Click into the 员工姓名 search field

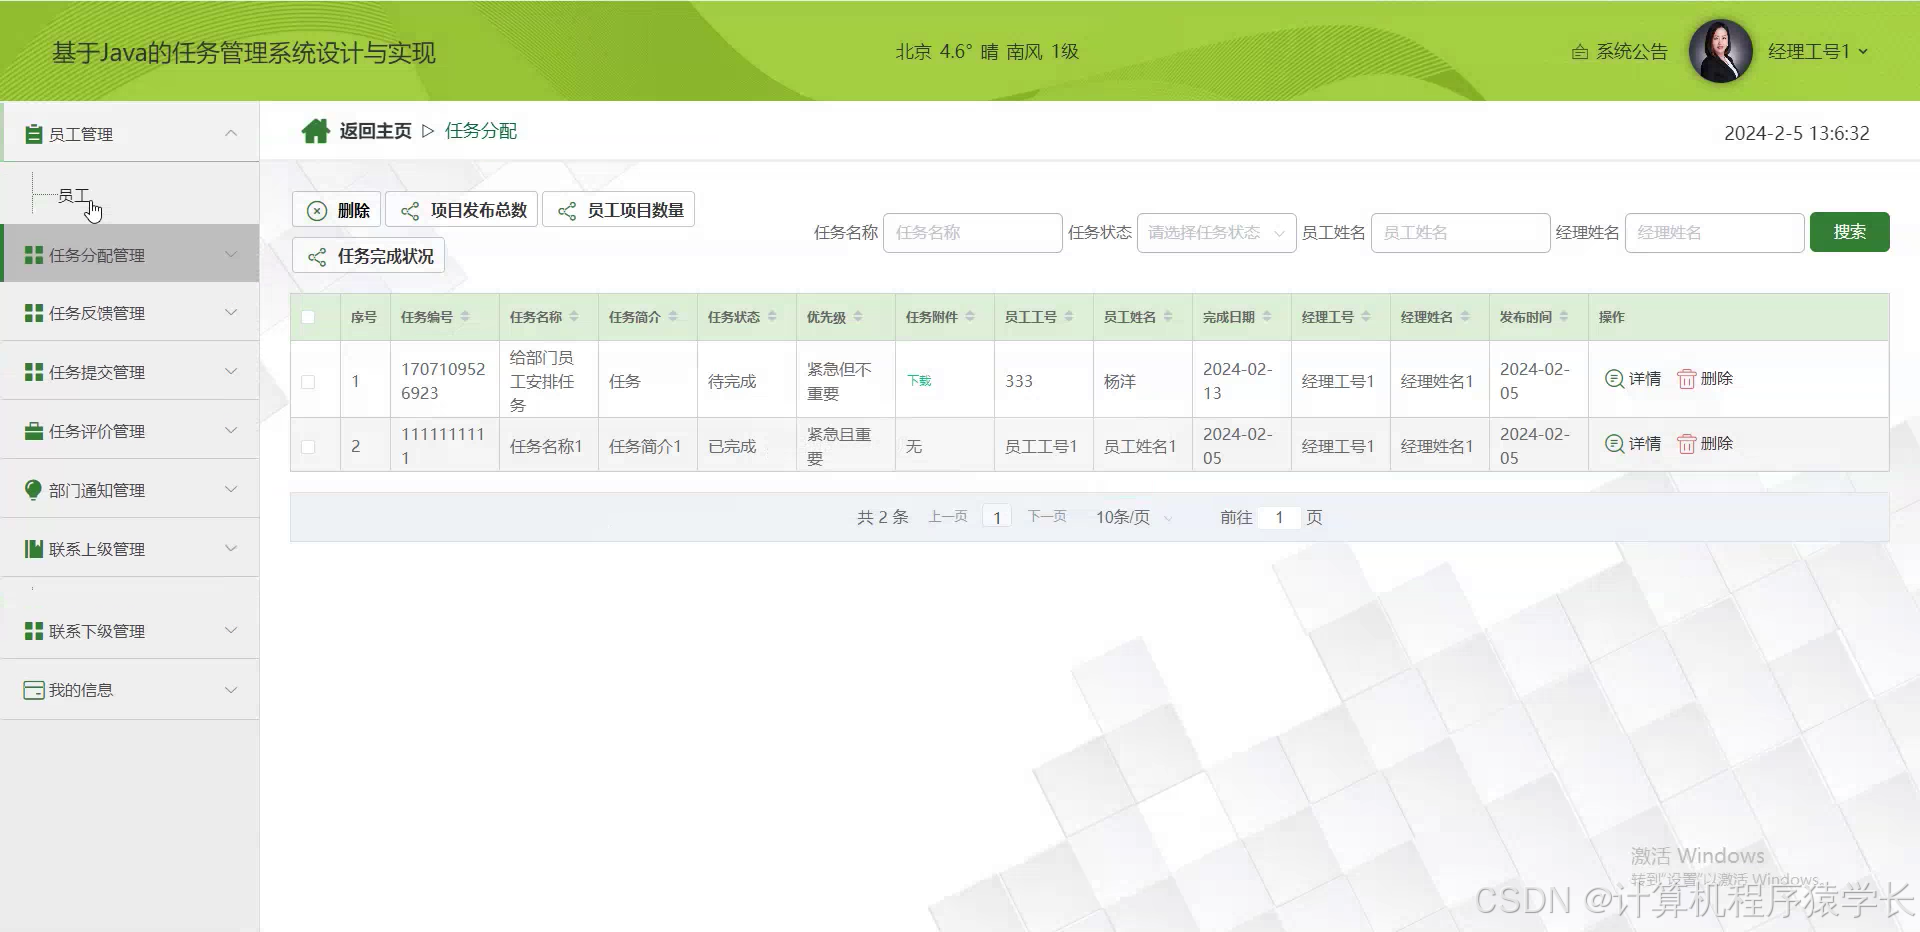coord(1460,233)
